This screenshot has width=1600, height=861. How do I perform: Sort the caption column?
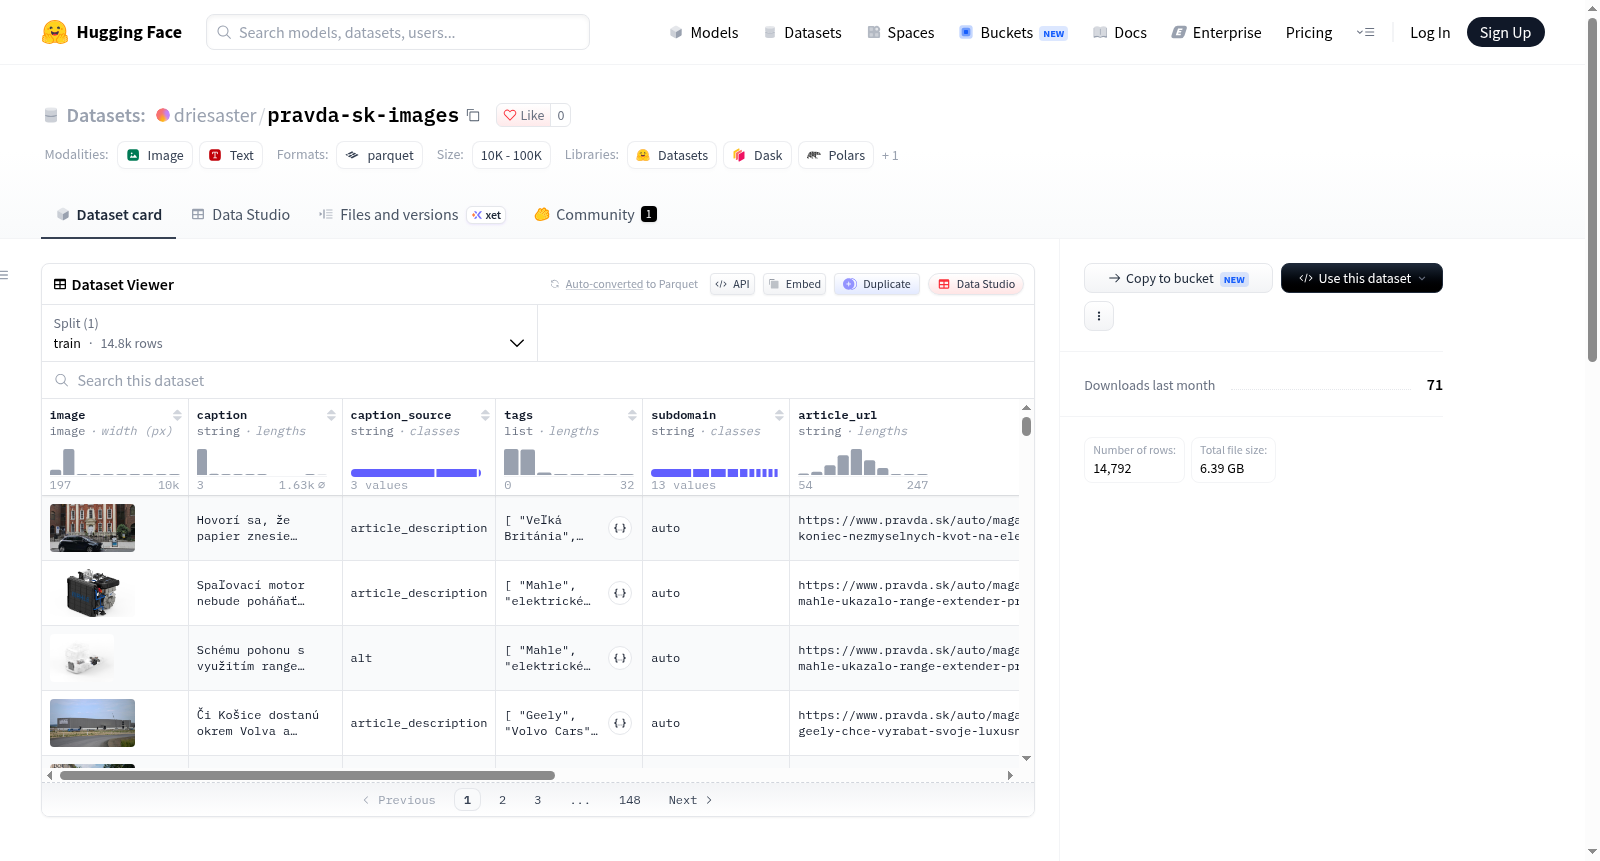pos(331,415)
